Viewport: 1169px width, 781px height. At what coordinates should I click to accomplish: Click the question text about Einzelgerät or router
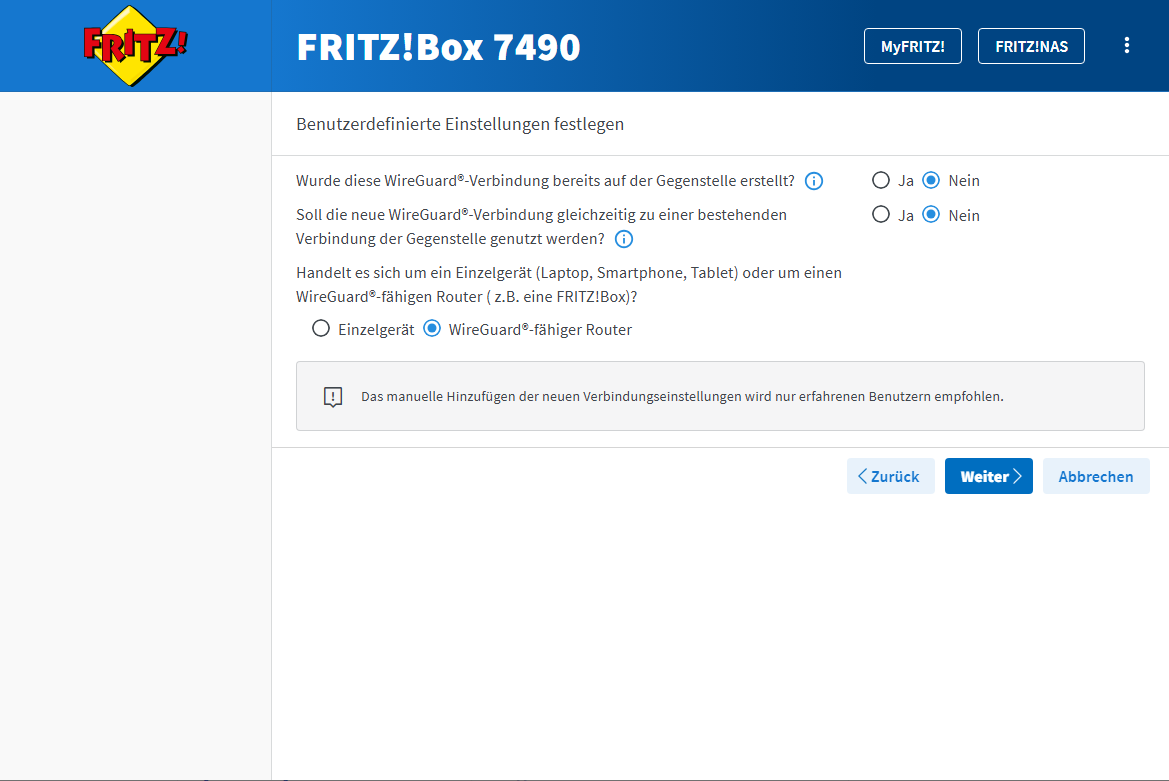click(x=568, y=285)
